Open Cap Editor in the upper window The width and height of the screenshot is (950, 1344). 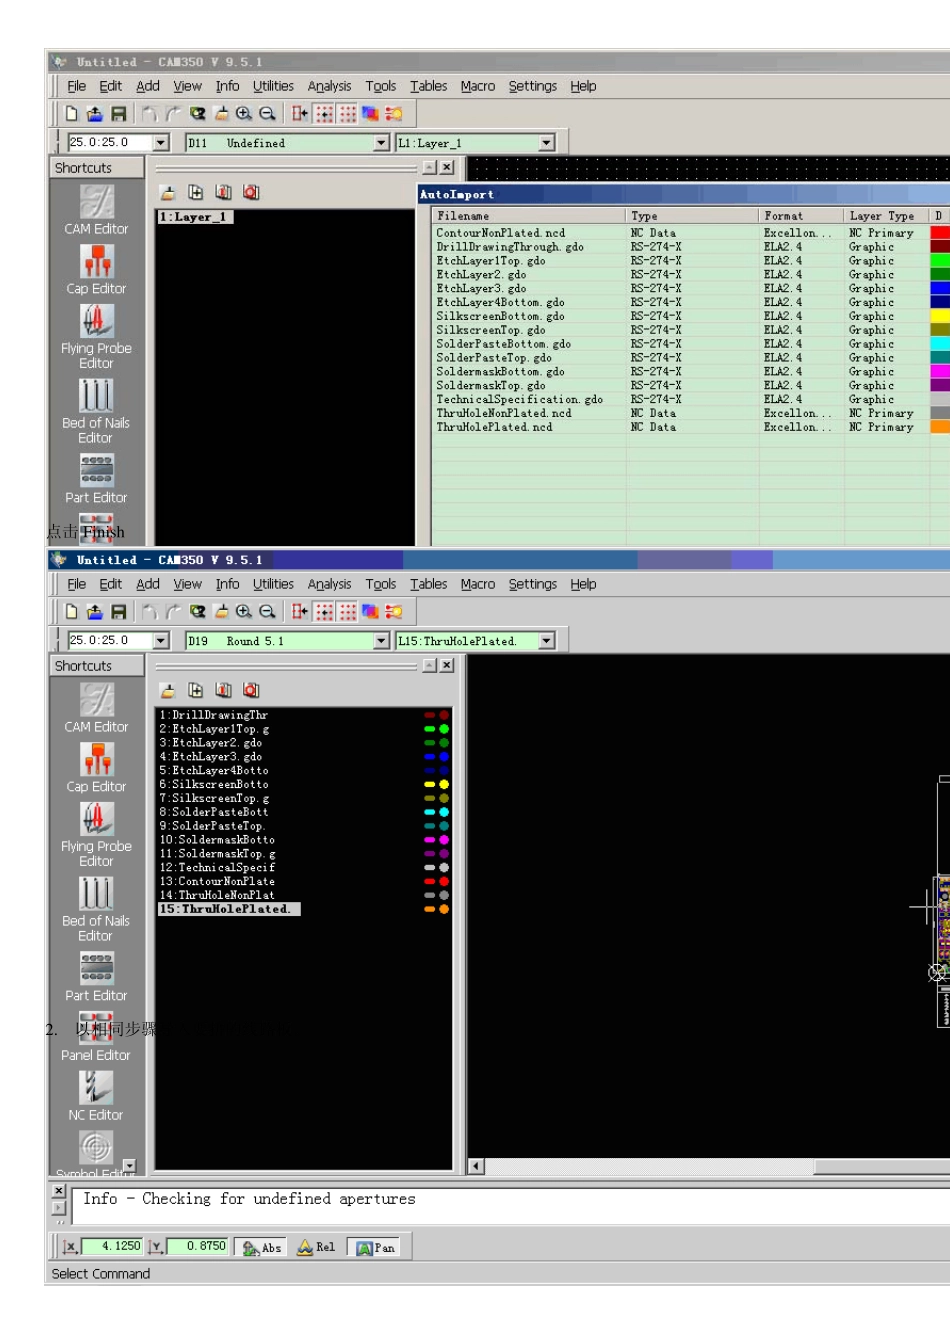pyautogui.click(x=96, y=263)
